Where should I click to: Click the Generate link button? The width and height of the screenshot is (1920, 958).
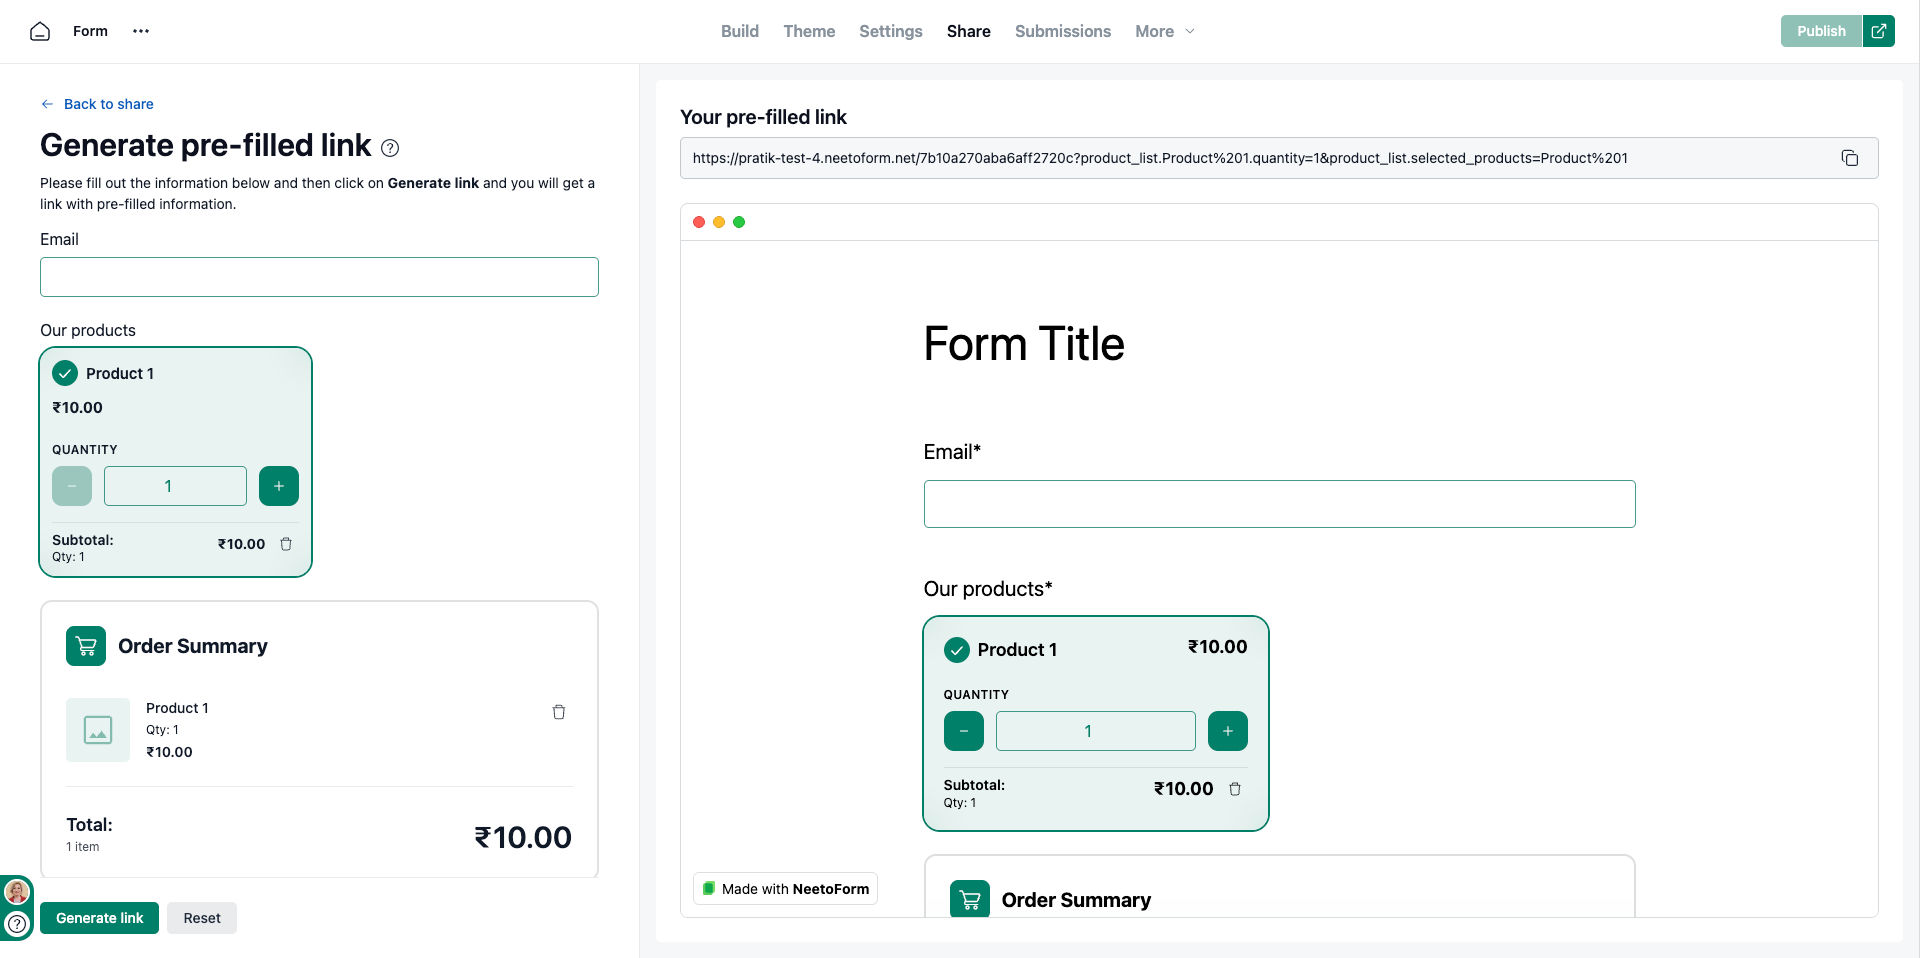(99, 918)
